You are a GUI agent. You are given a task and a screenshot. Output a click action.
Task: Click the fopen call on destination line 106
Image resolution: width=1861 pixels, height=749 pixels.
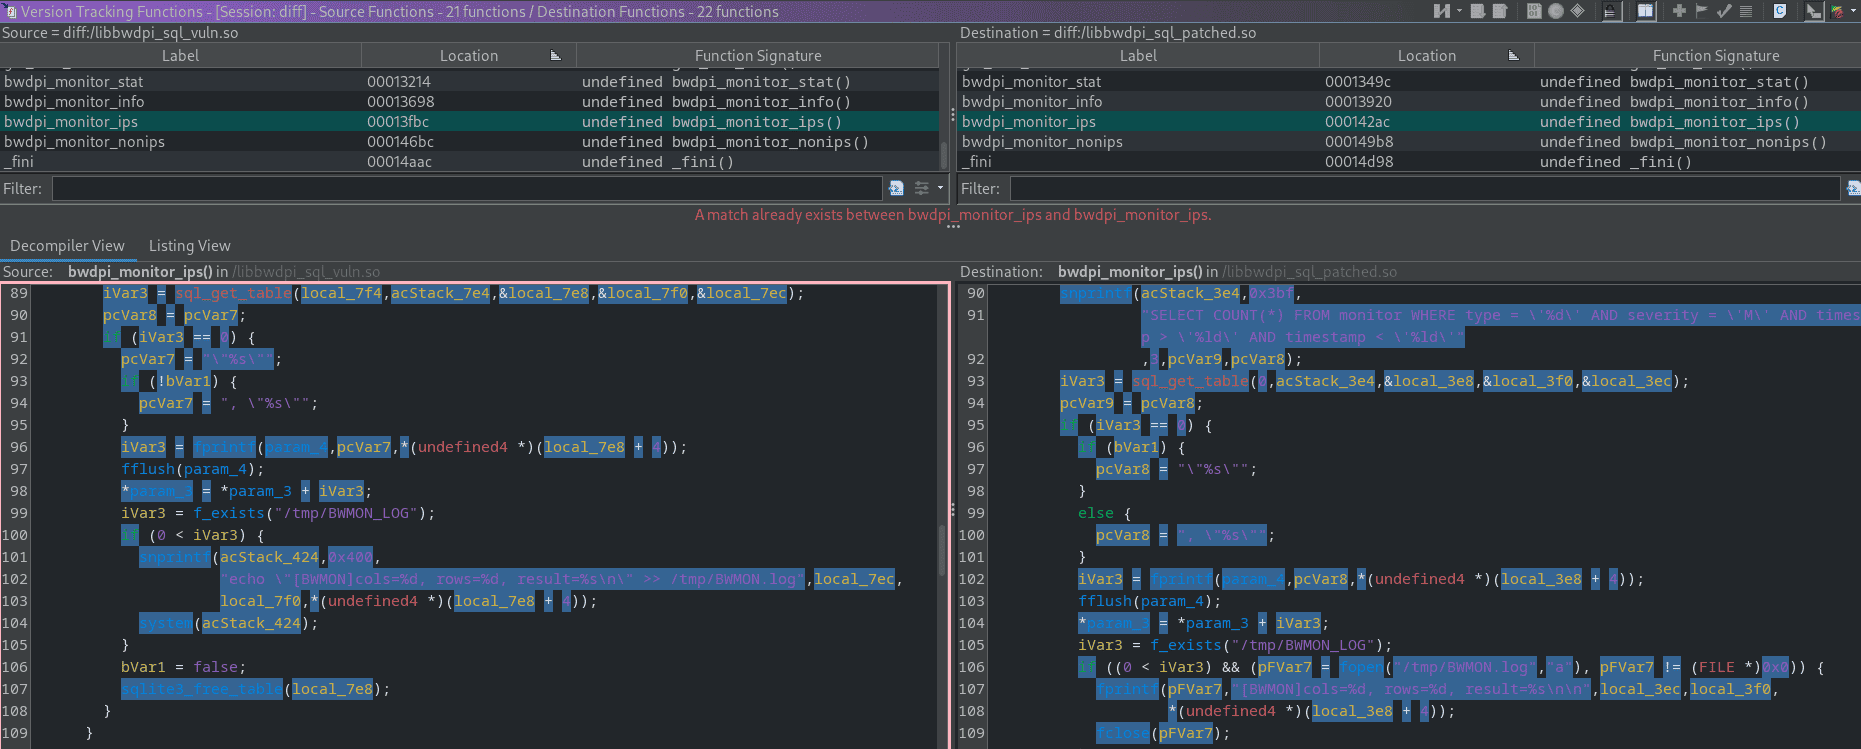1361,667
